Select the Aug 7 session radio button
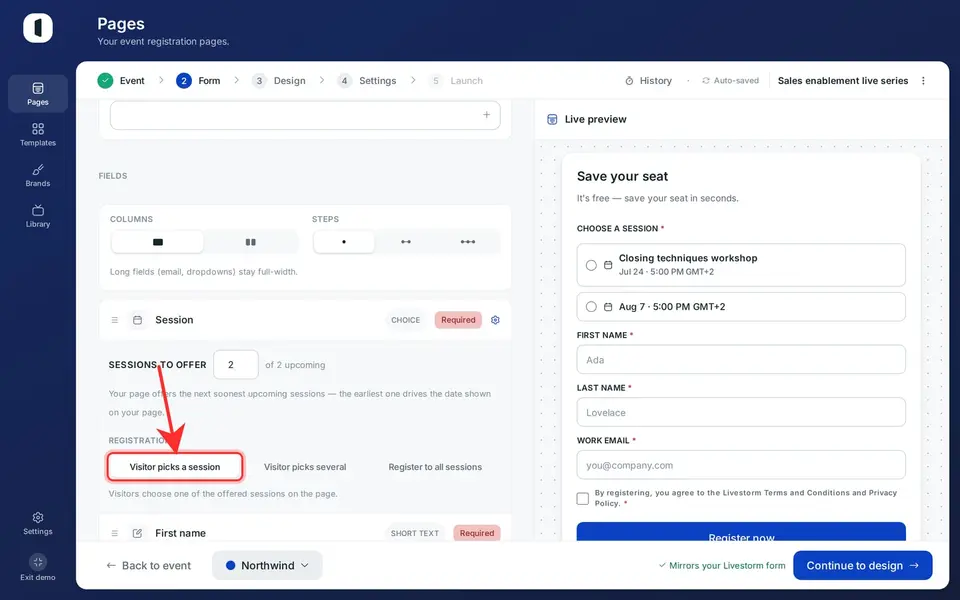This screenshot has height=600, width=960. click(x=591, y=307)
